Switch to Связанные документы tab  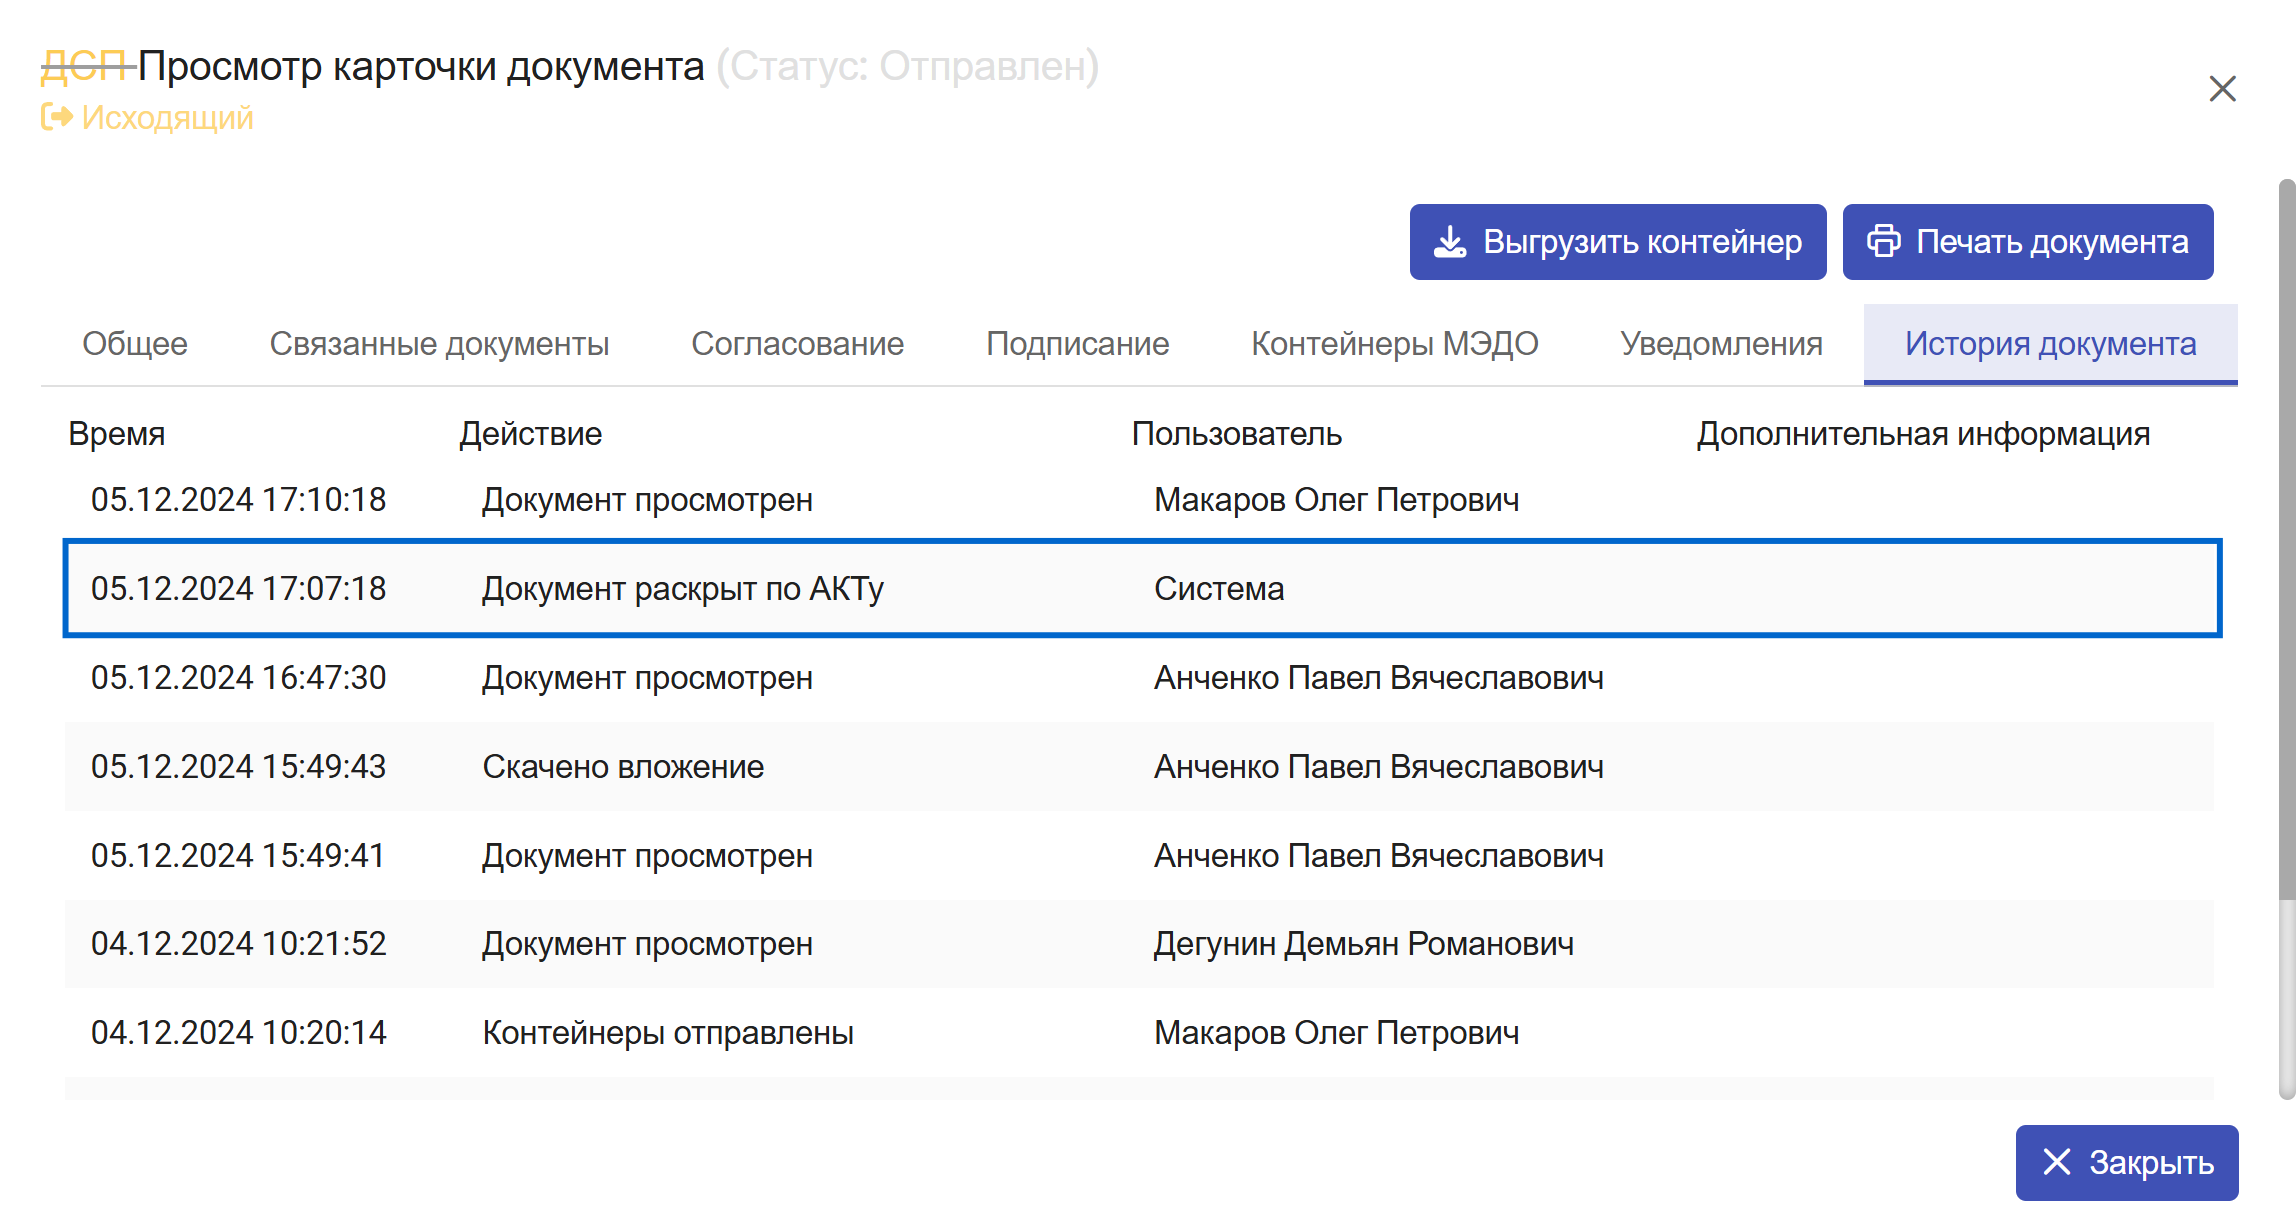tap(440, 344)
